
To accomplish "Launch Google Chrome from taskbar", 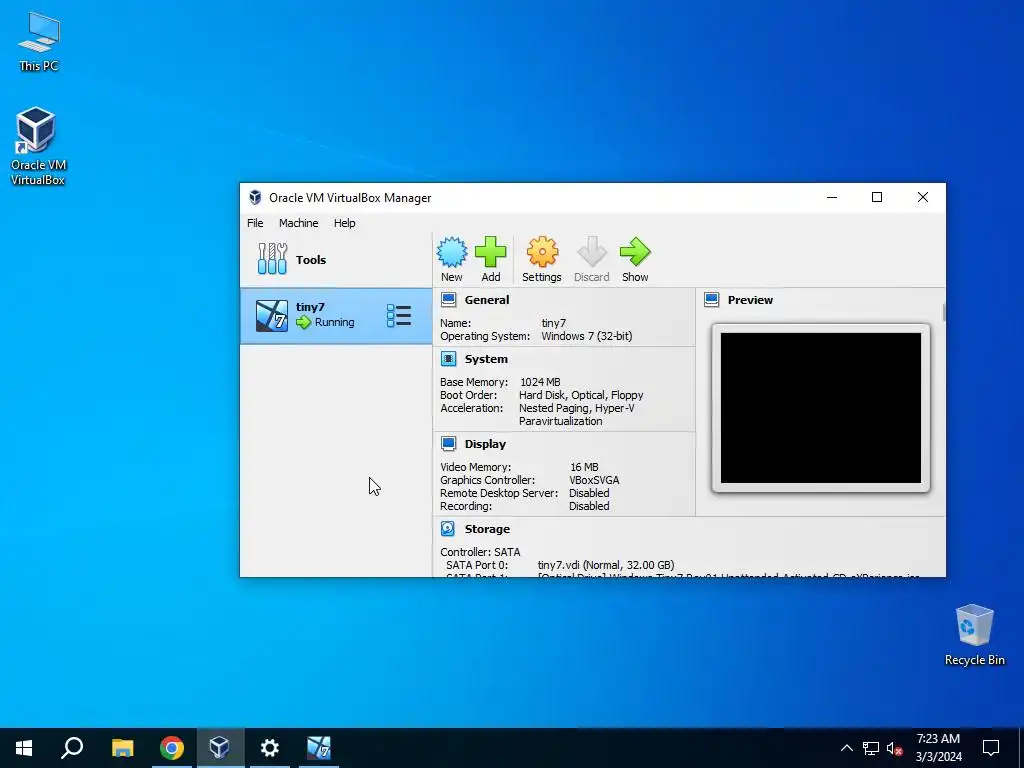I will point(172,748).
